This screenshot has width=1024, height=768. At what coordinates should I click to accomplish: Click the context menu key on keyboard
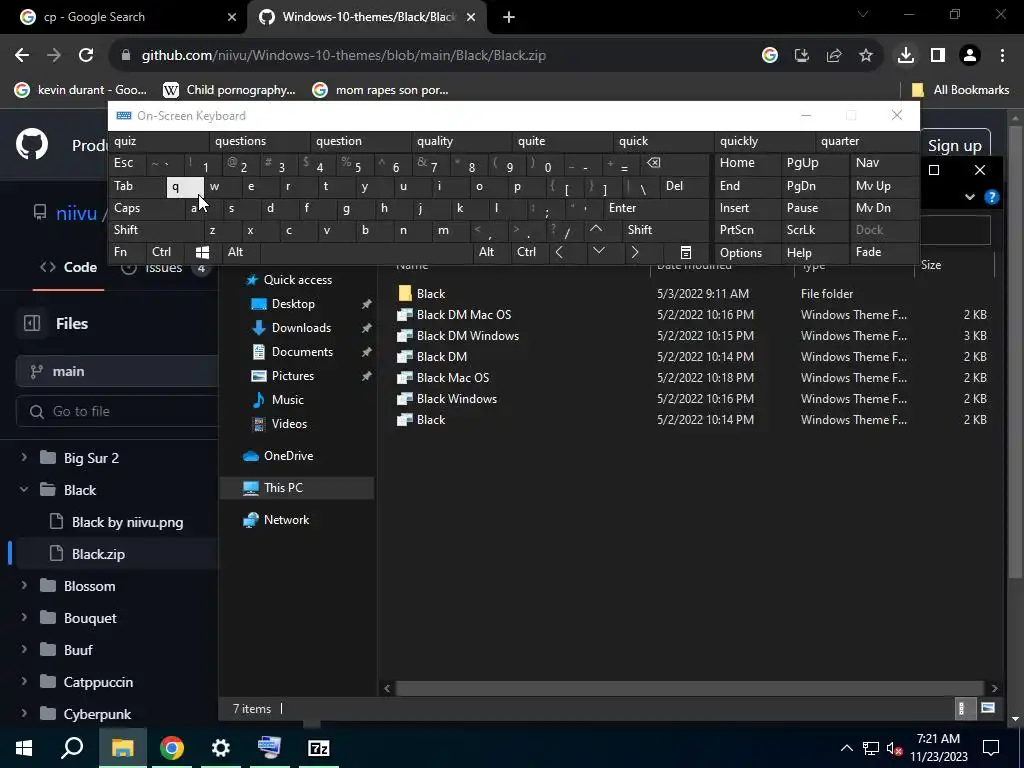686,252
